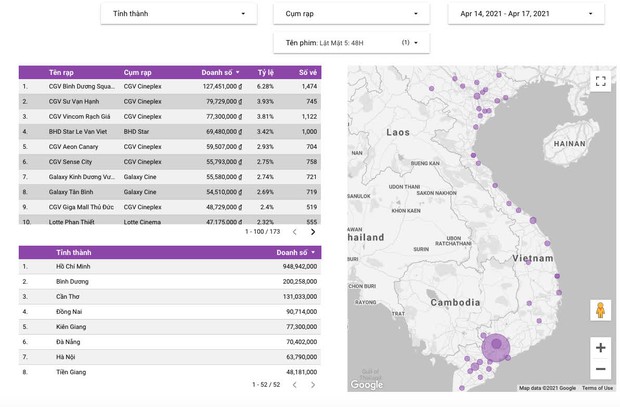Sort cinema table by Số vé column
The width and height of the screenshot is (620, 407).
pyautogui.click(x=308, y=72)
